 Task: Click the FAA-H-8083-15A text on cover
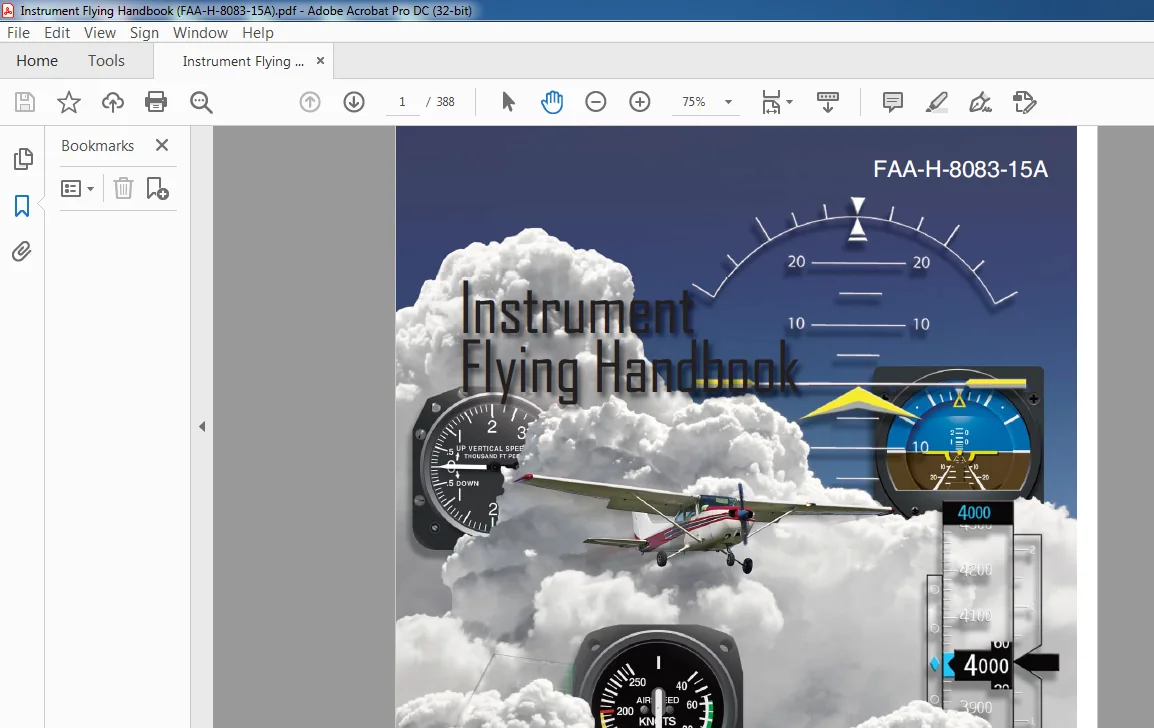960,169
